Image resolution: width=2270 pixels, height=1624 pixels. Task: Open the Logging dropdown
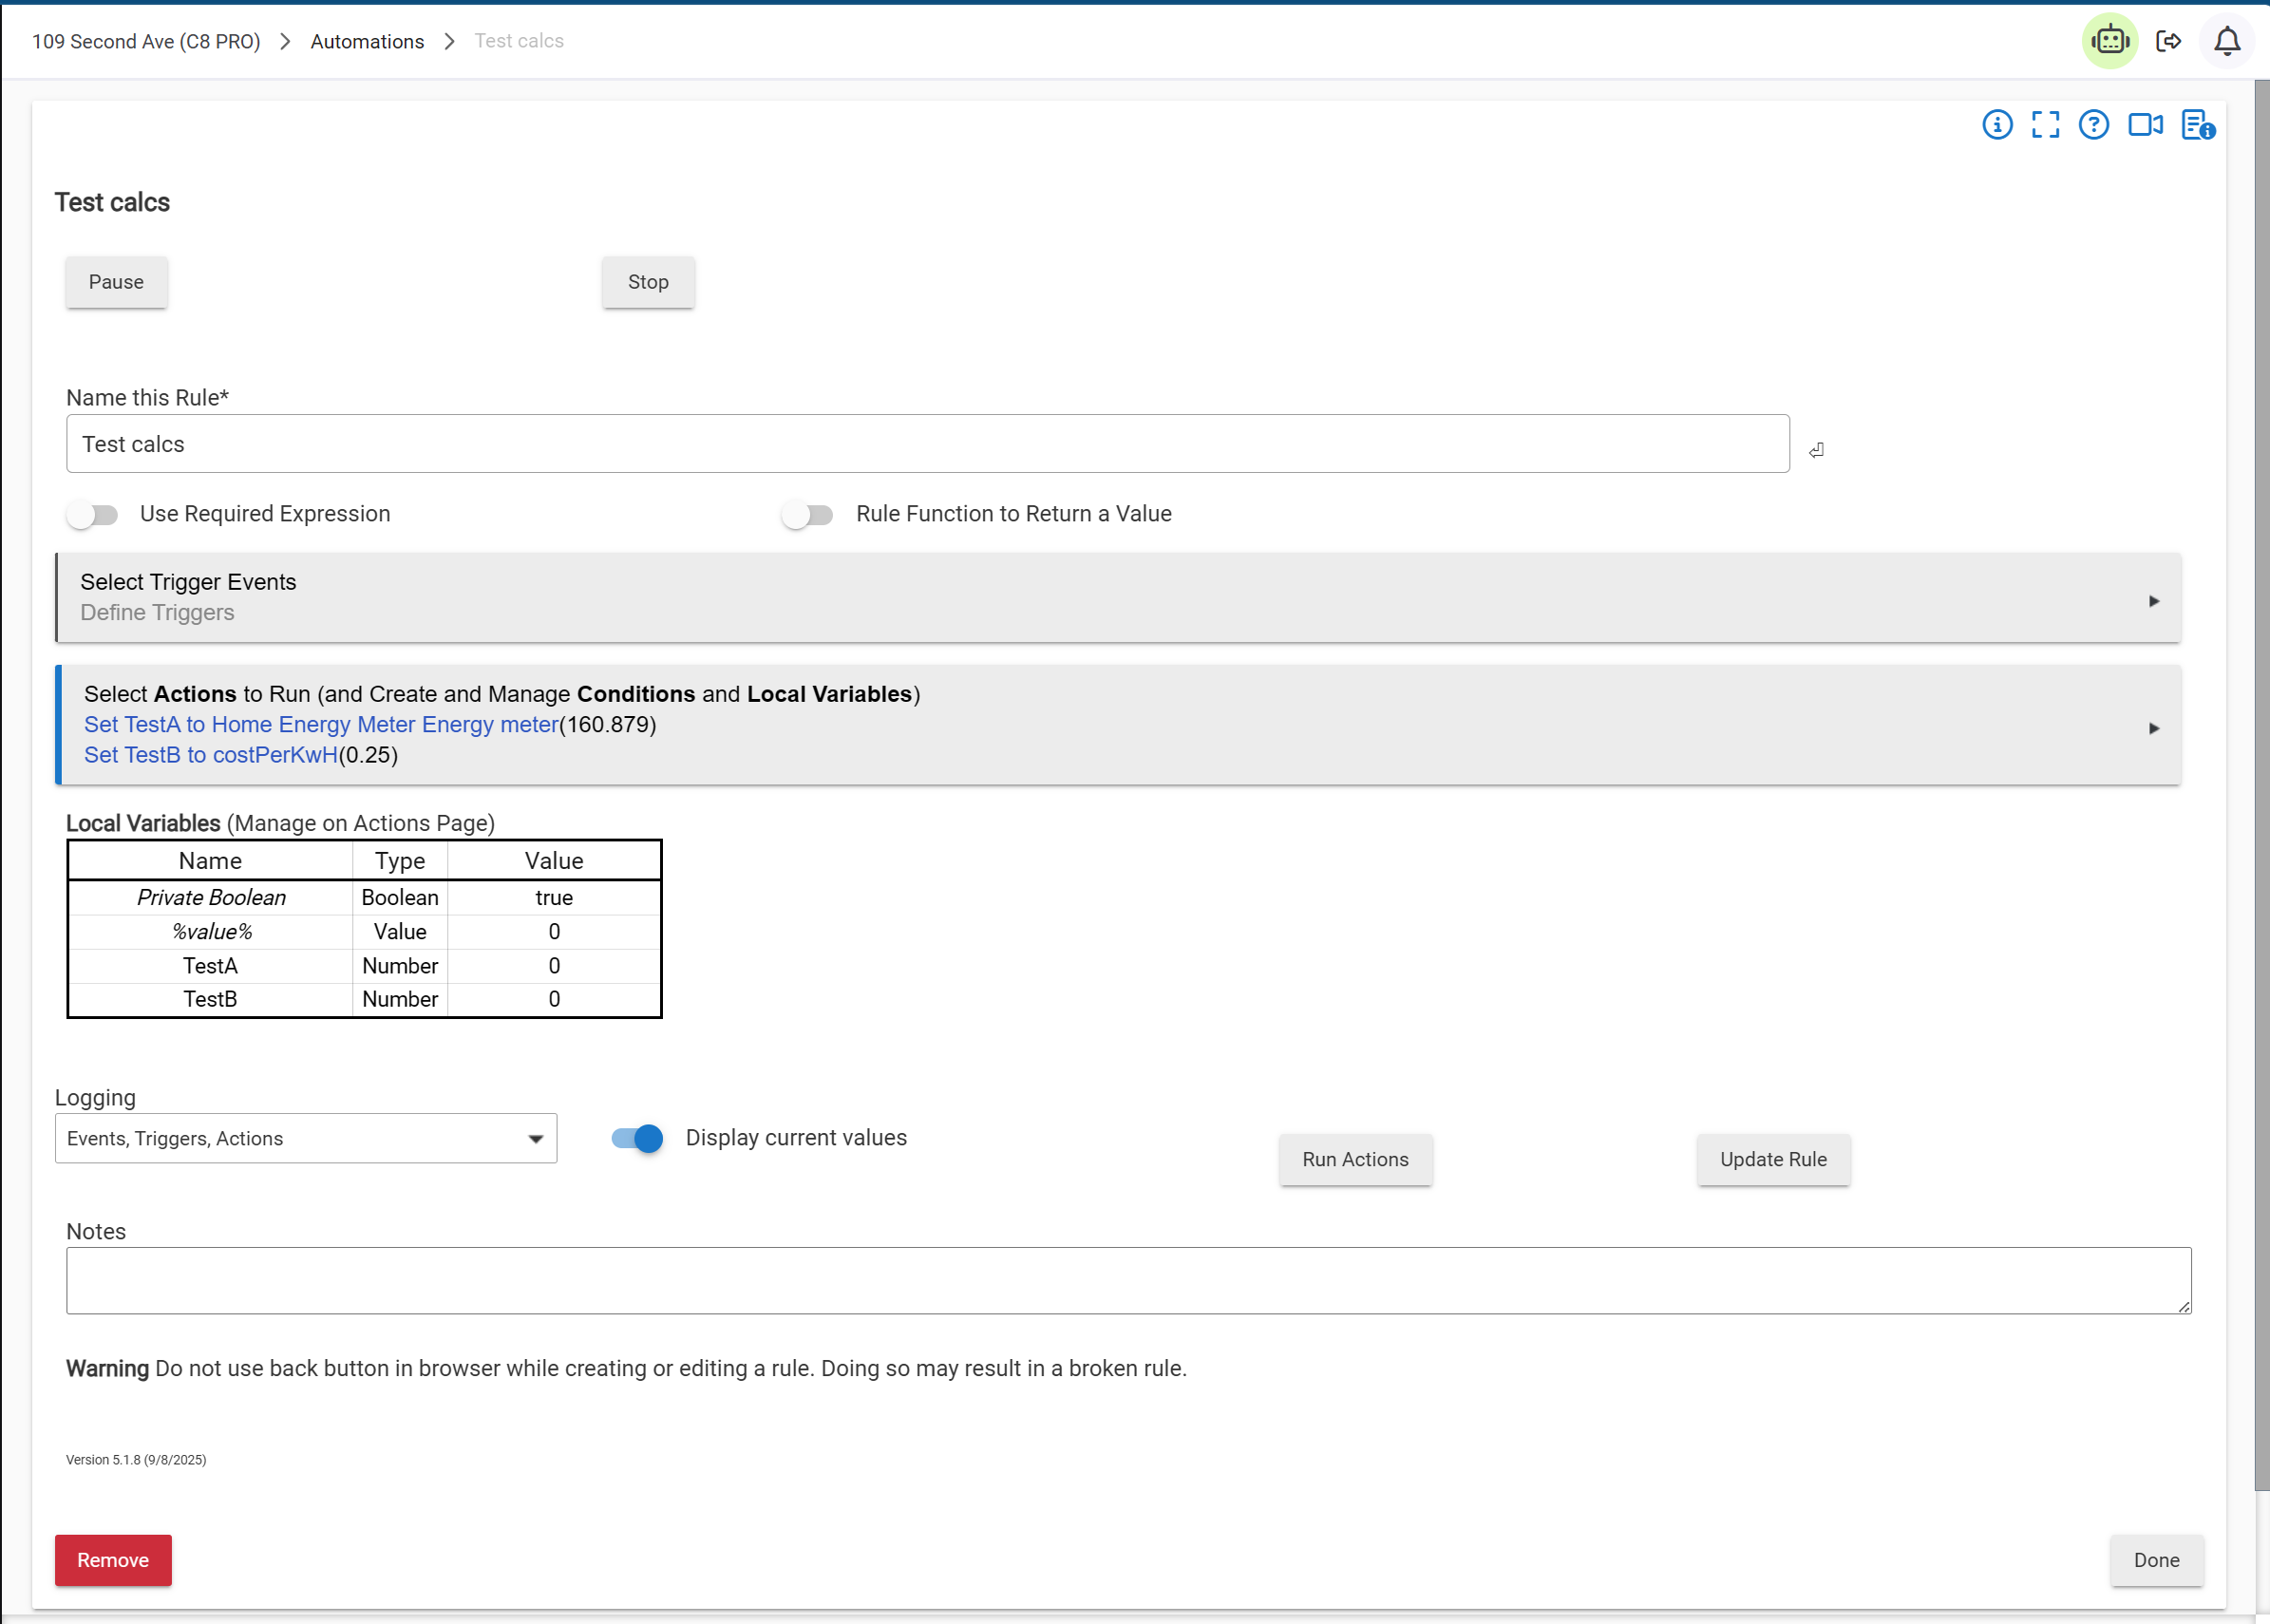coord(306,1138)
